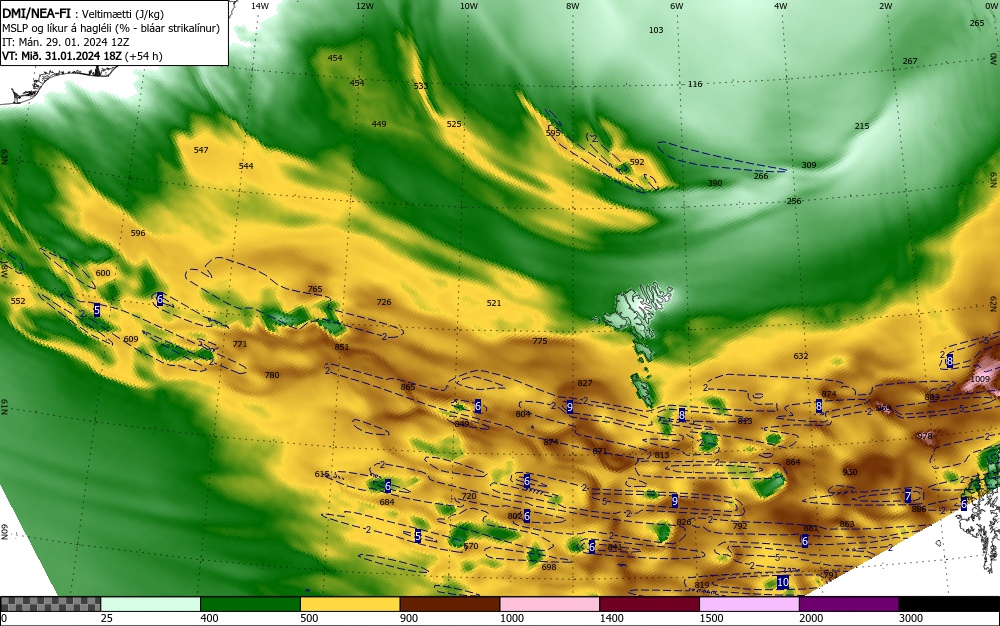Screen dimensions: 1000x626
Task: Select the black legend swatch above 3000
Action: (950, 604)
